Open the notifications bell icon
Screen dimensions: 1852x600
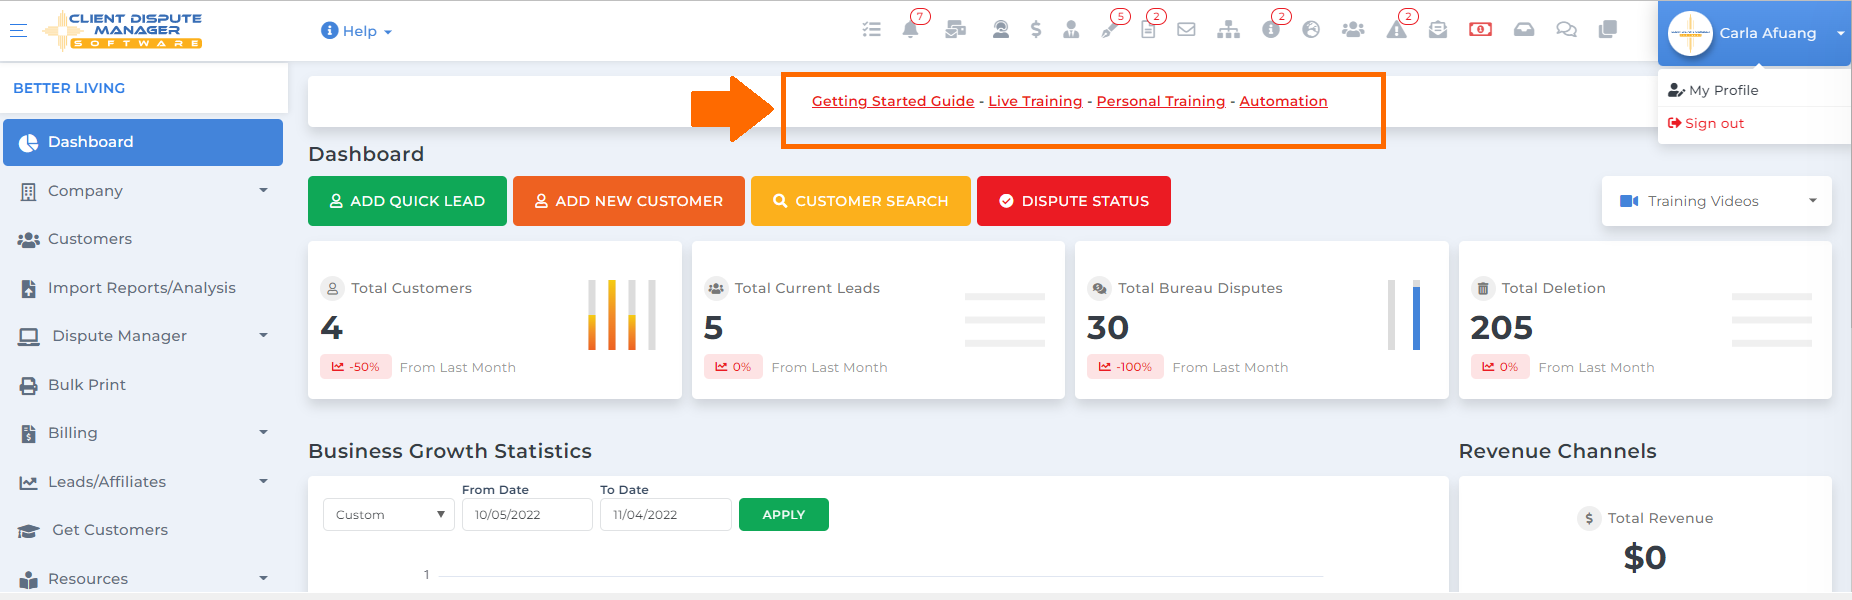910,30
